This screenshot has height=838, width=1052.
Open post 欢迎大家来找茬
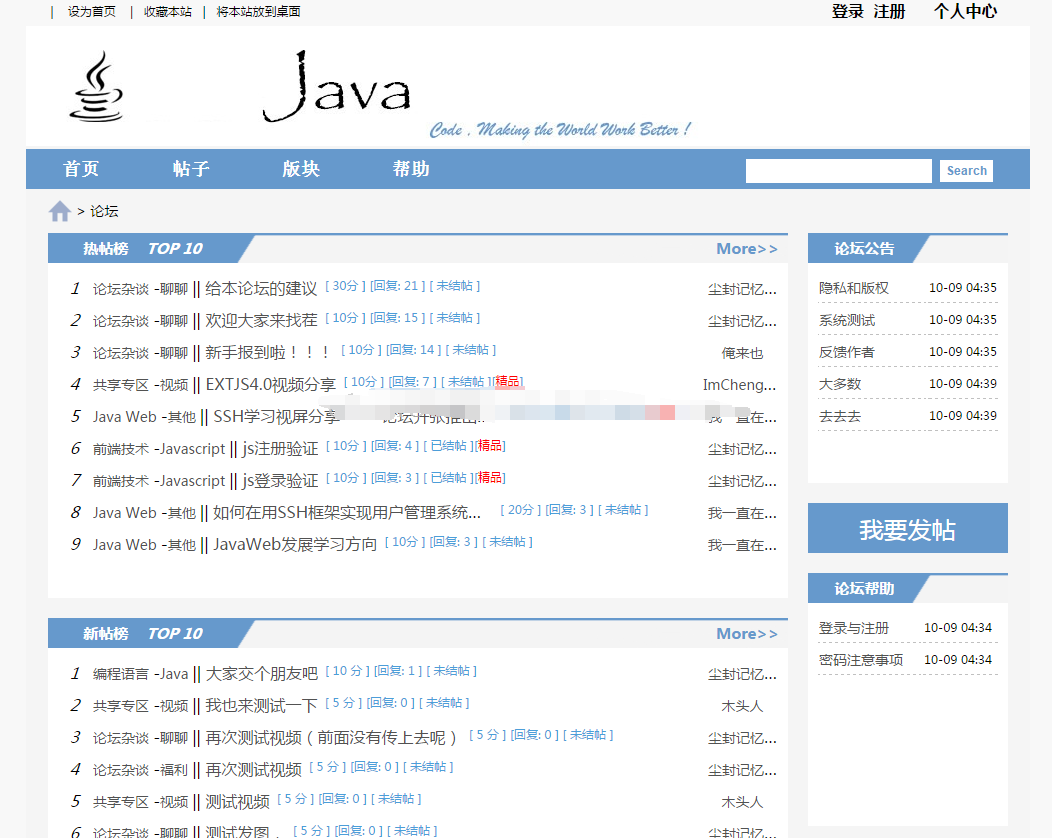click(261, 321)
